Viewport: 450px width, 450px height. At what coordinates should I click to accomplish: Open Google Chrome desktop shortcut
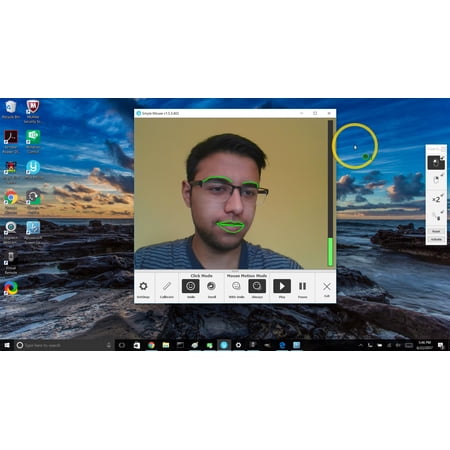11,201
